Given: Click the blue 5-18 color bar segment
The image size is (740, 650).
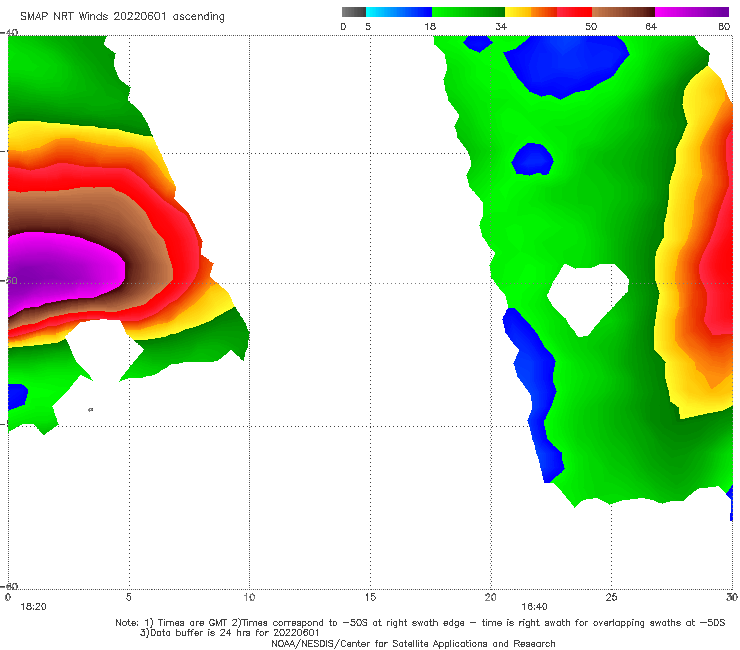Looking at the screenshot, I should (x=399, y=12).
